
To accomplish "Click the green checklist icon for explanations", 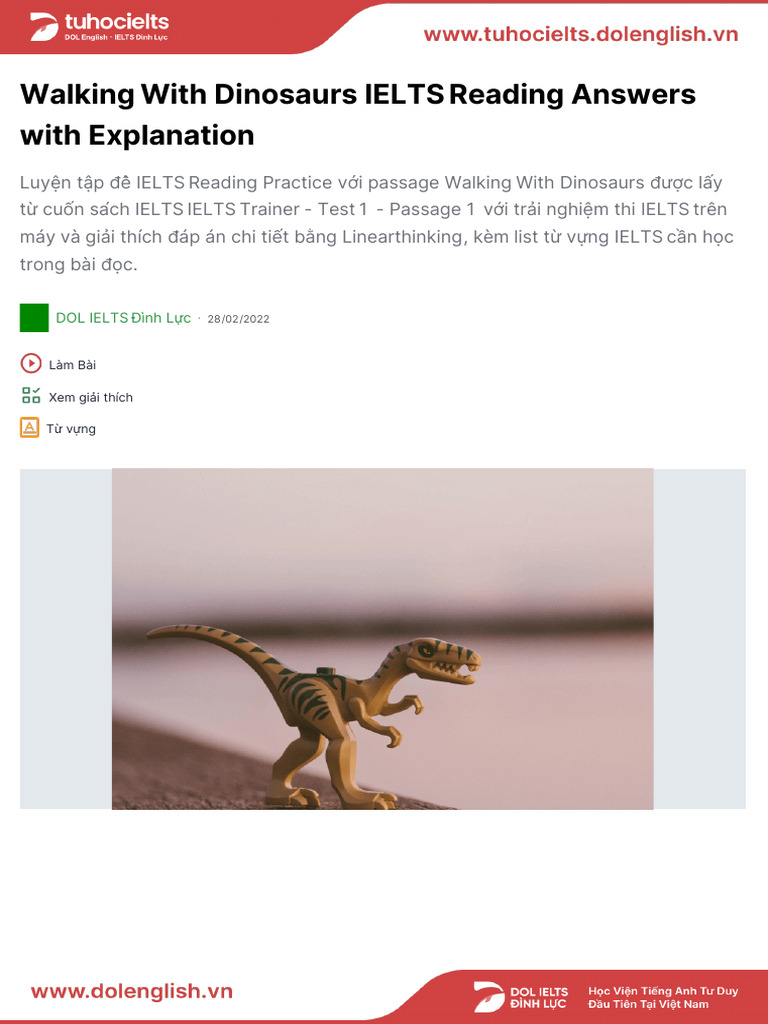I will click(x=31, y=396).
